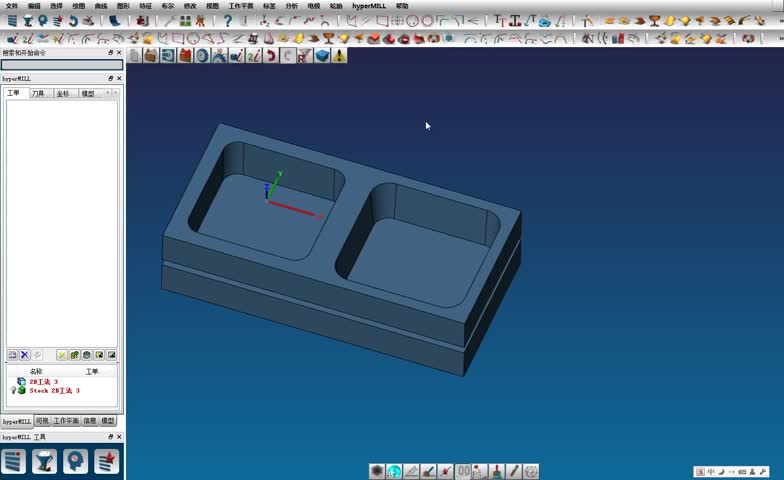Toggle the lightbulb visibility for Stock ZB工法 3
This screenshot has height=480, width=784.
point(13,391)
